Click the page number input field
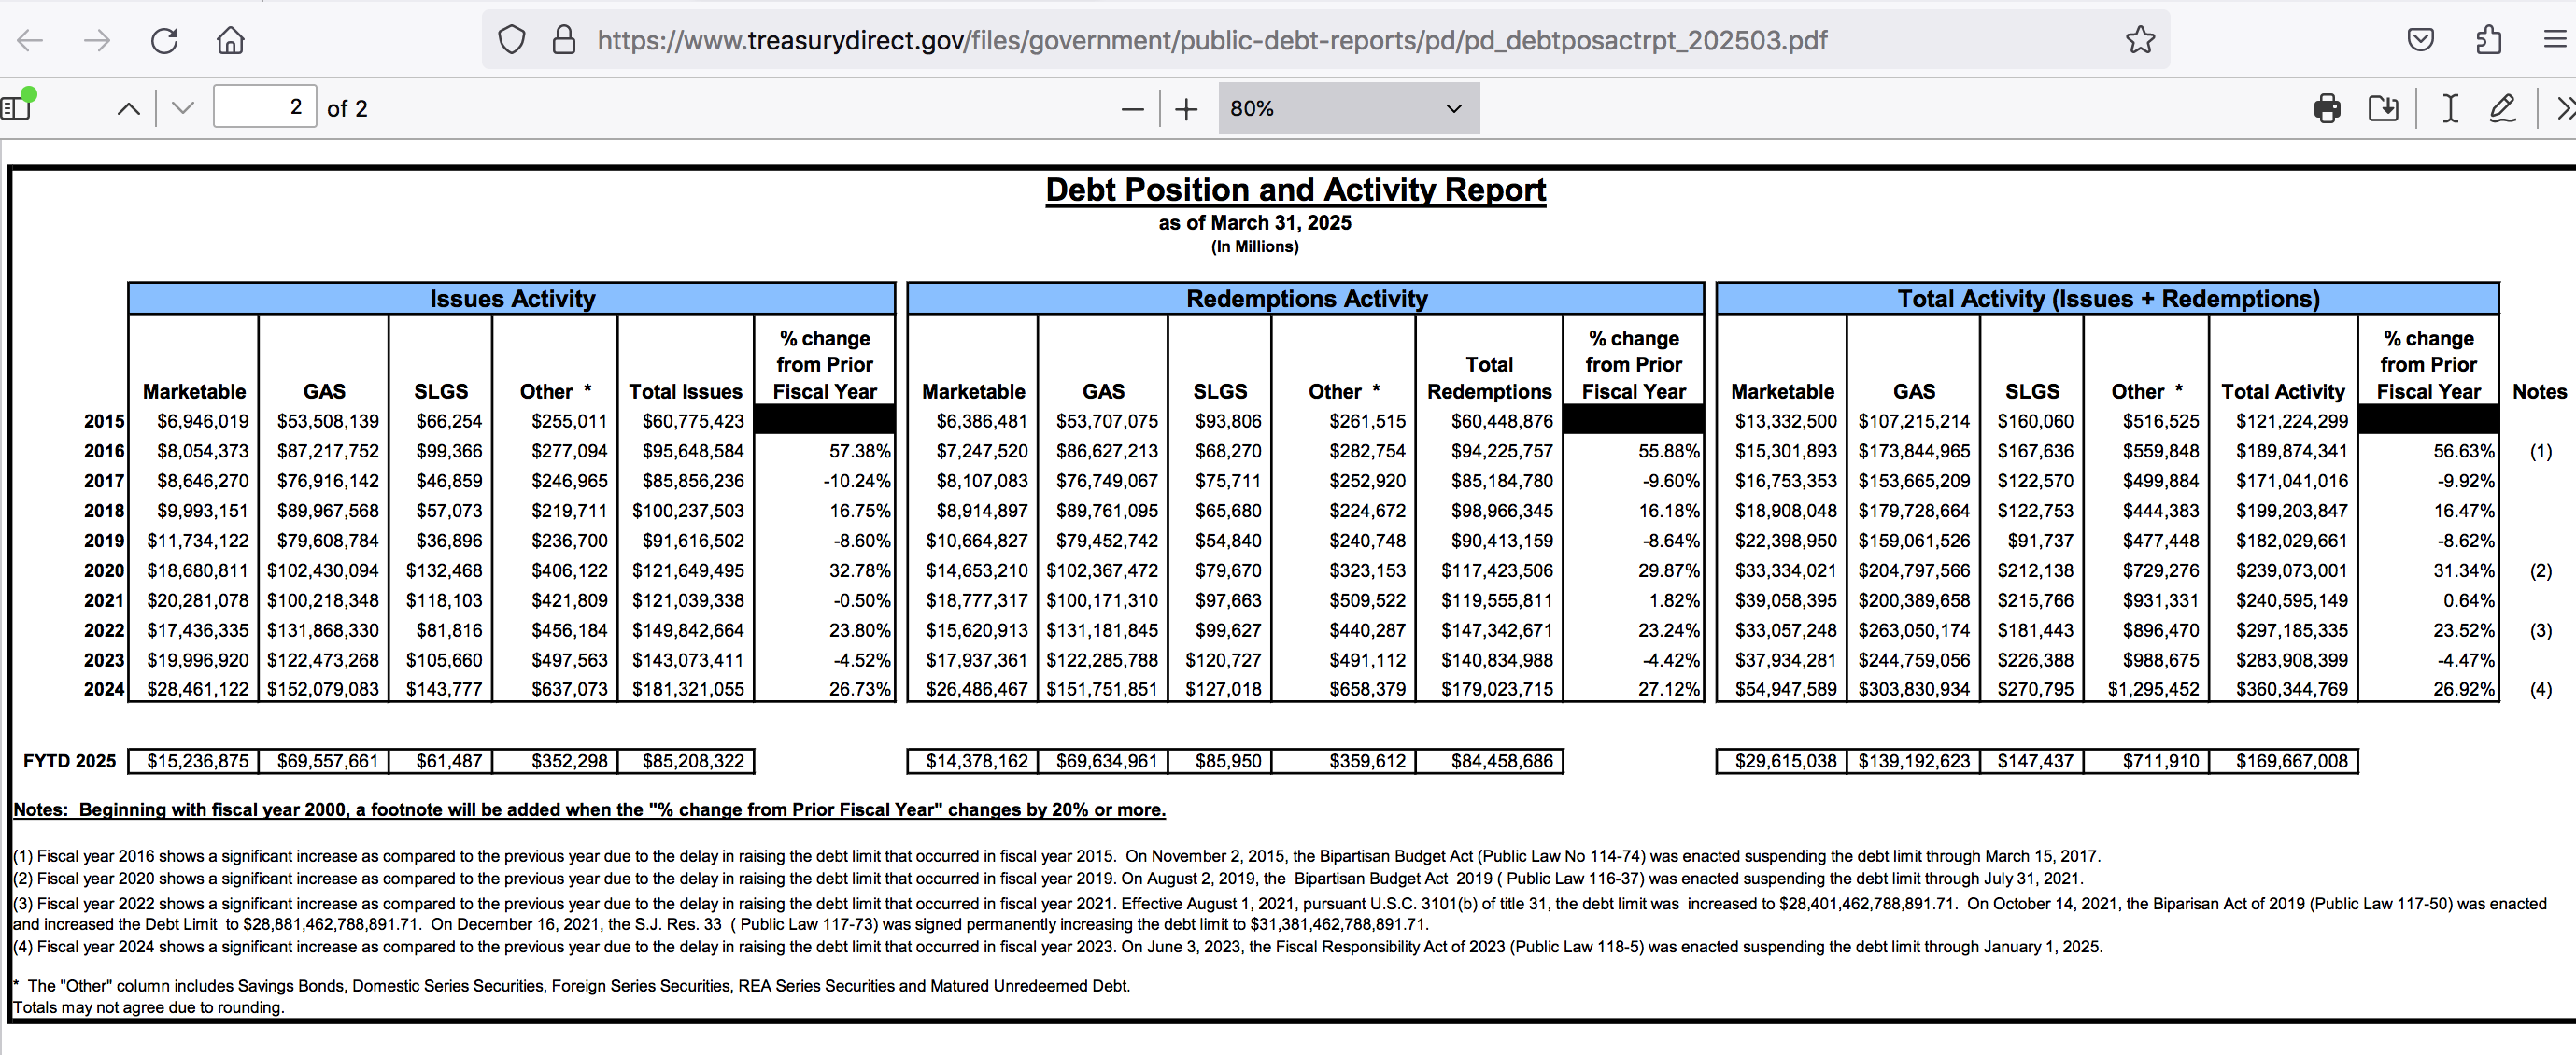The width and height of the screenshot is (2576, 1055). click(x=265, y=107)
